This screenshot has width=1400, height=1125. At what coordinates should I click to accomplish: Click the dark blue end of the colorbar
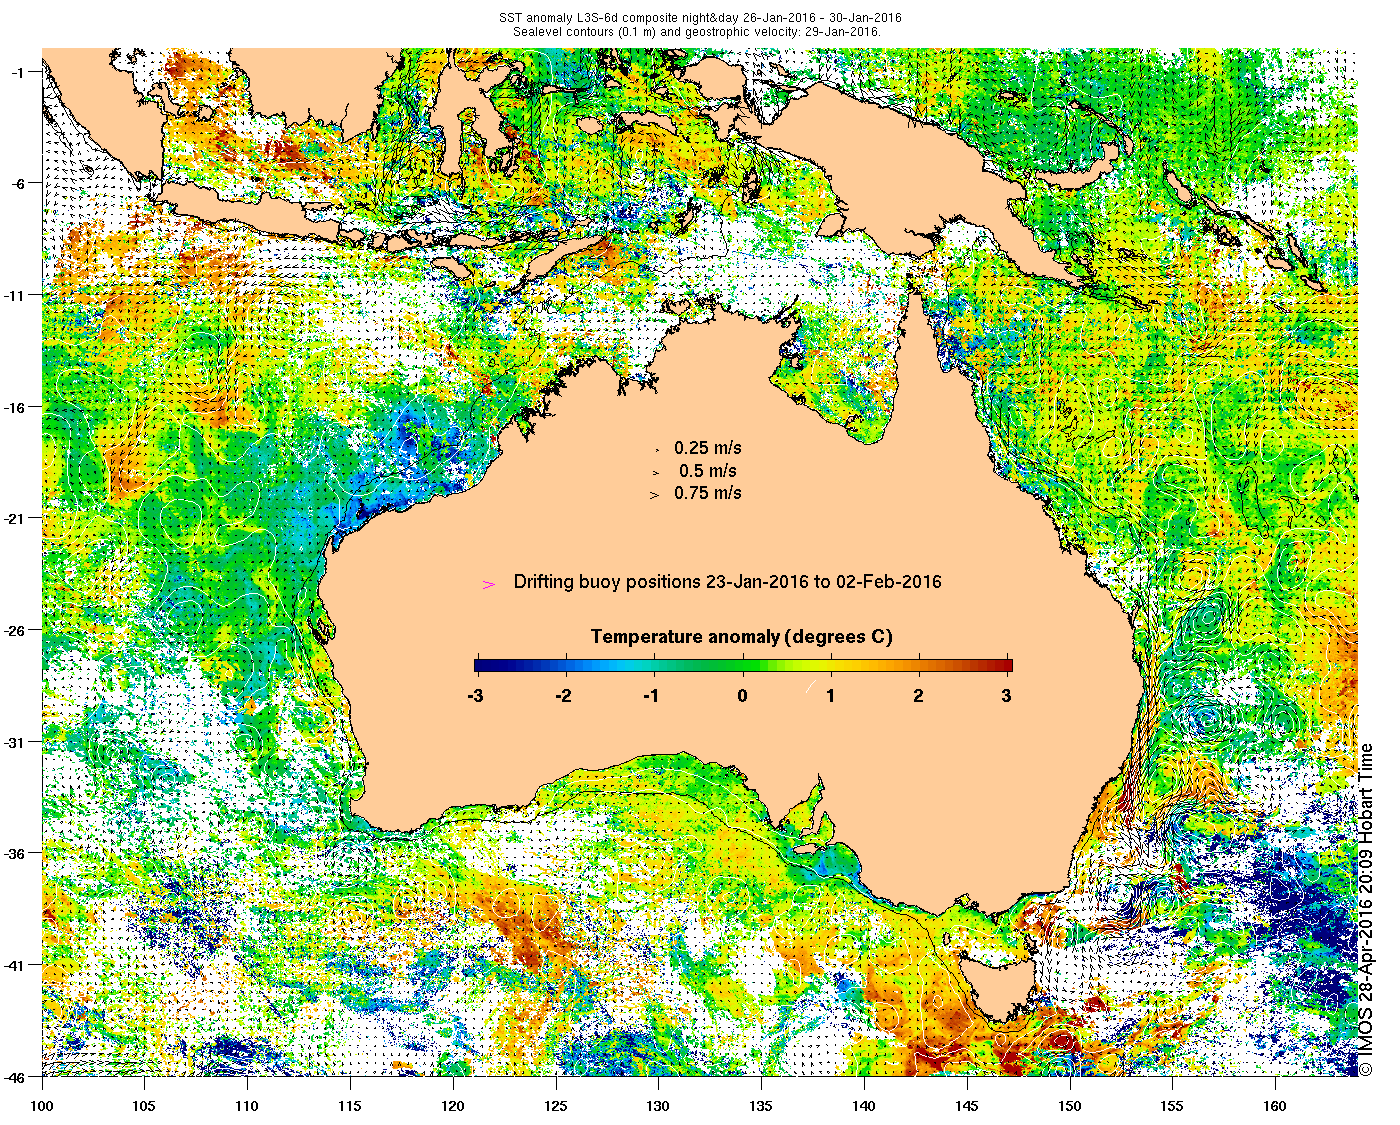[482, 665]
